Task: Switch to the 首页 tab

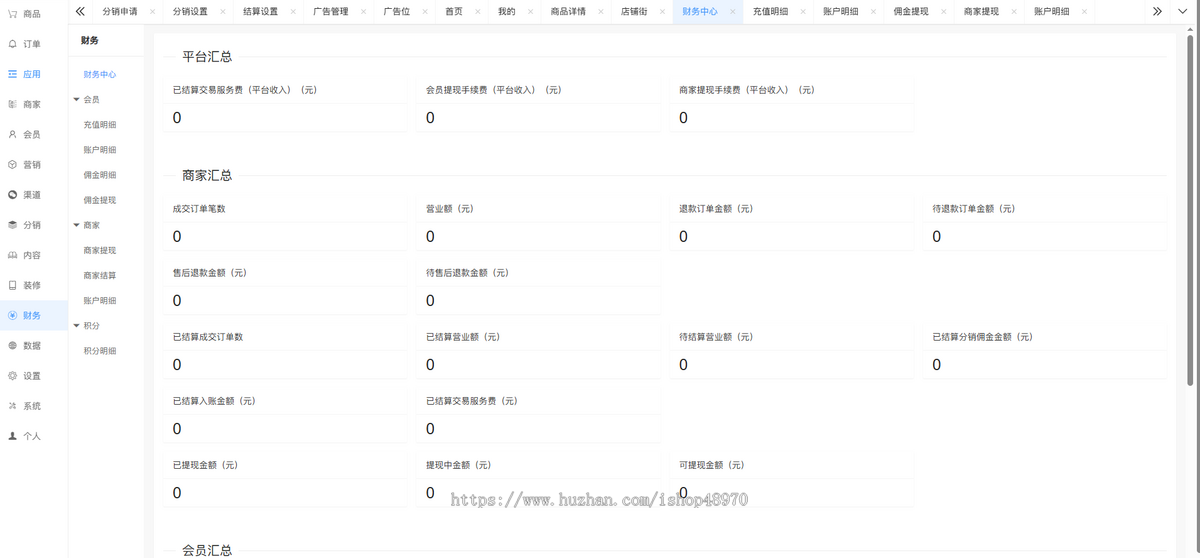Action: (x=454, y=12)
